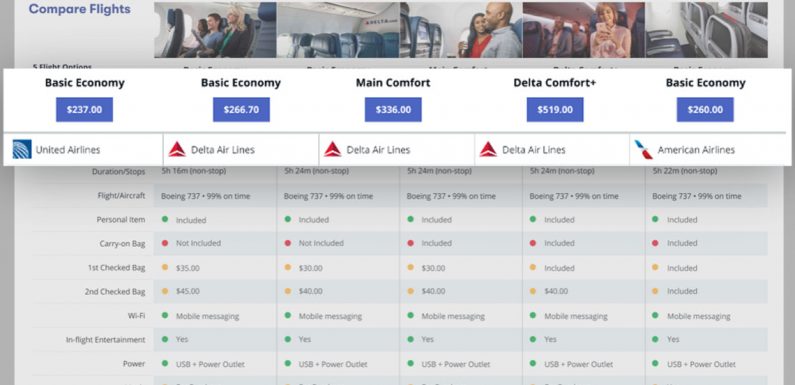Click the American Airlines logo icon

pyautogui.click(x=643, y=150)
